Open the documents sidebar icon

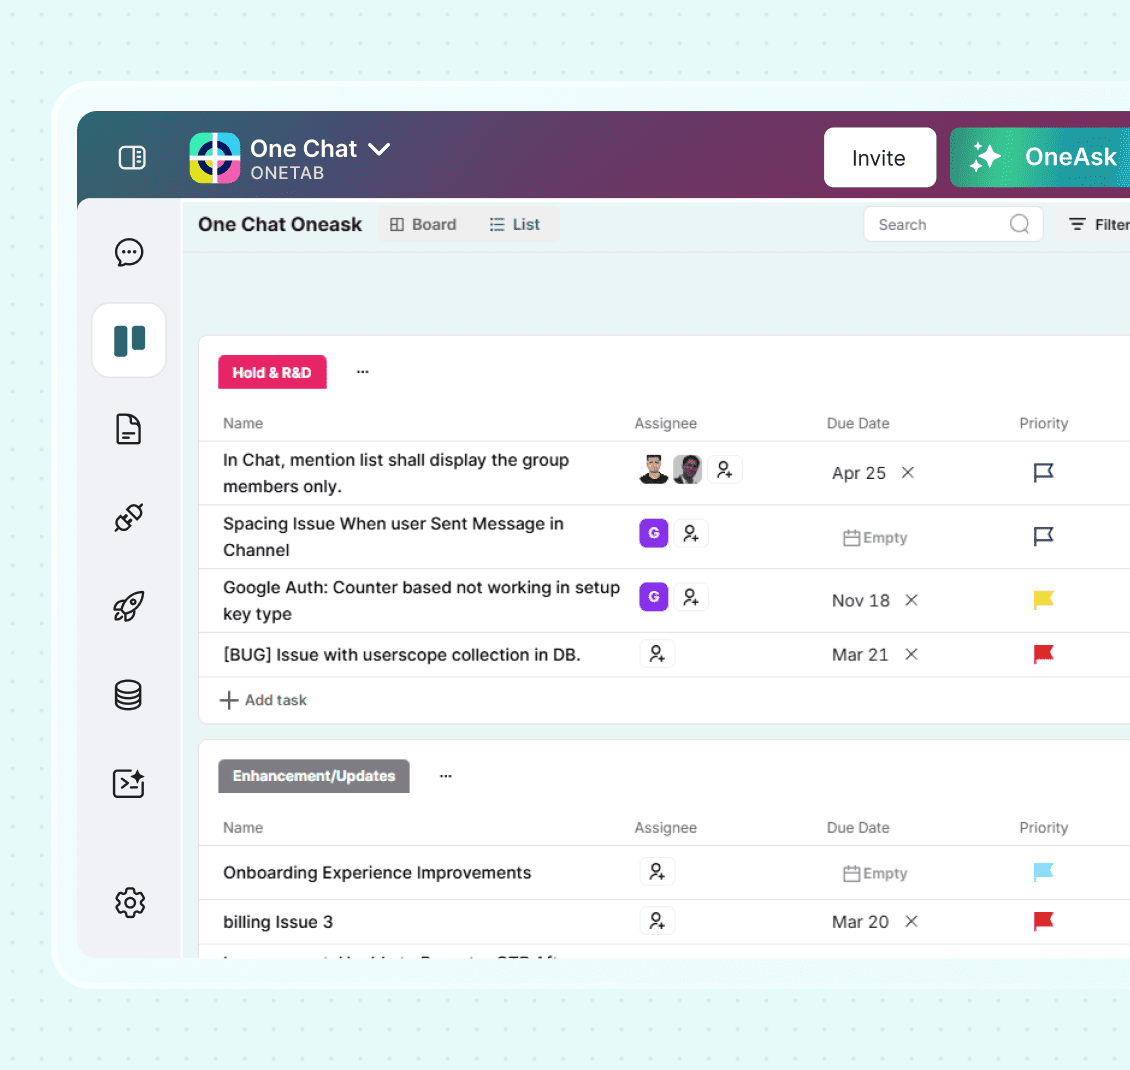[x=129, y=429]
